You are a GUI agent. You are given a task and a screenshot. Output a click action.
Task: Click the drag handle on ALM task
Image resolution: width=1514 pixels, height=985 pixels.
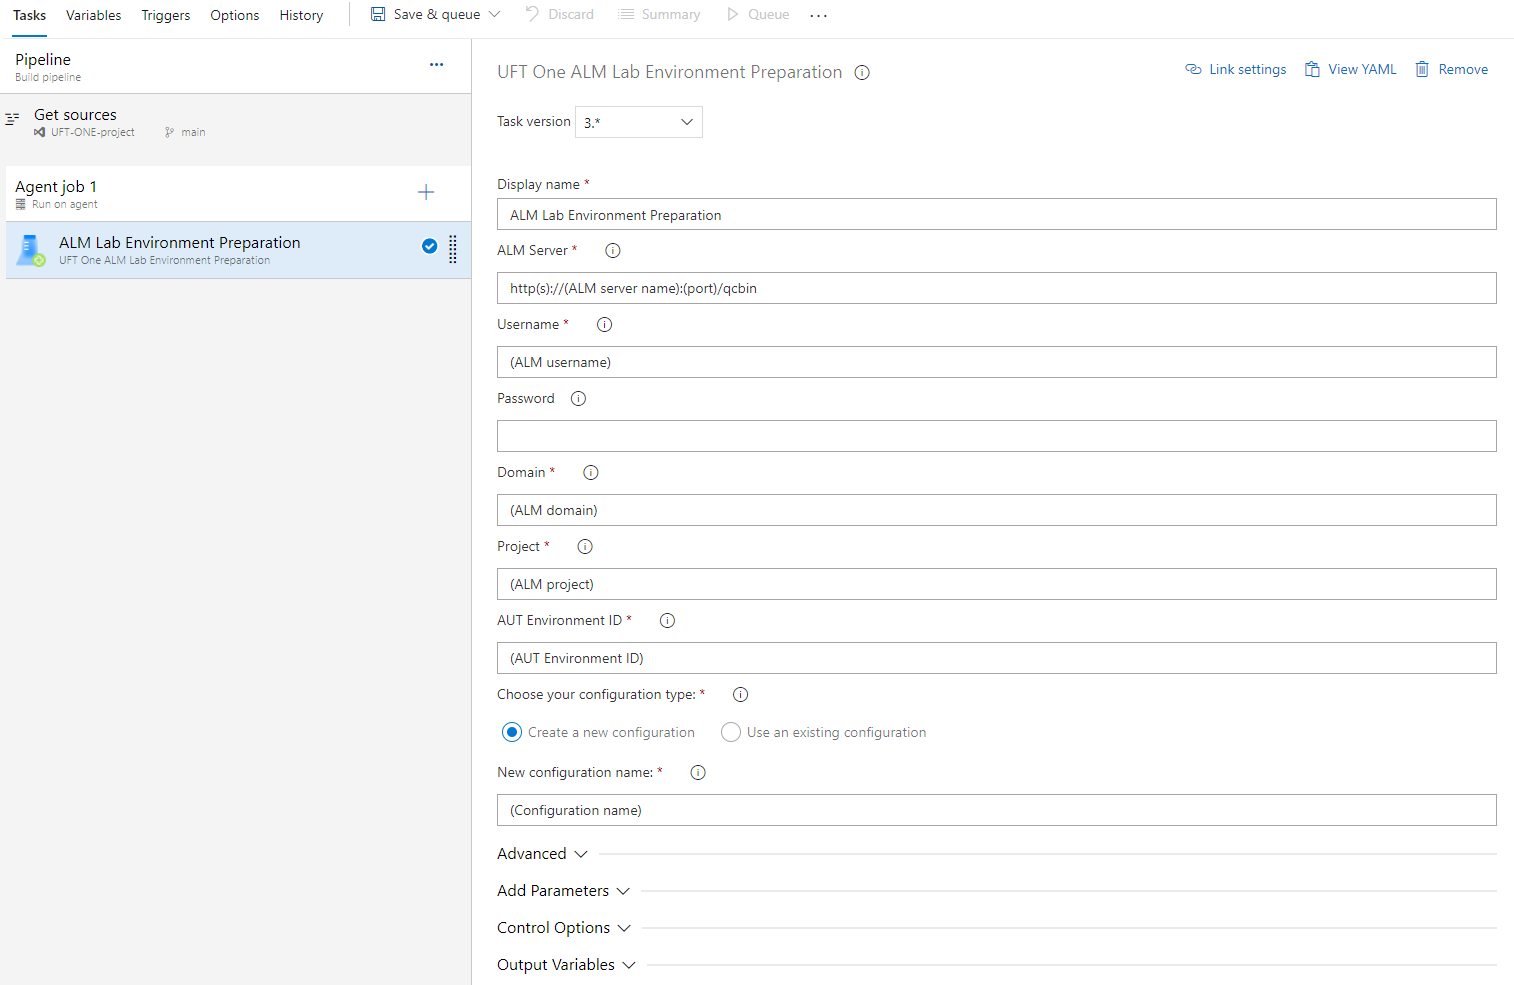[x=453, y=249]
